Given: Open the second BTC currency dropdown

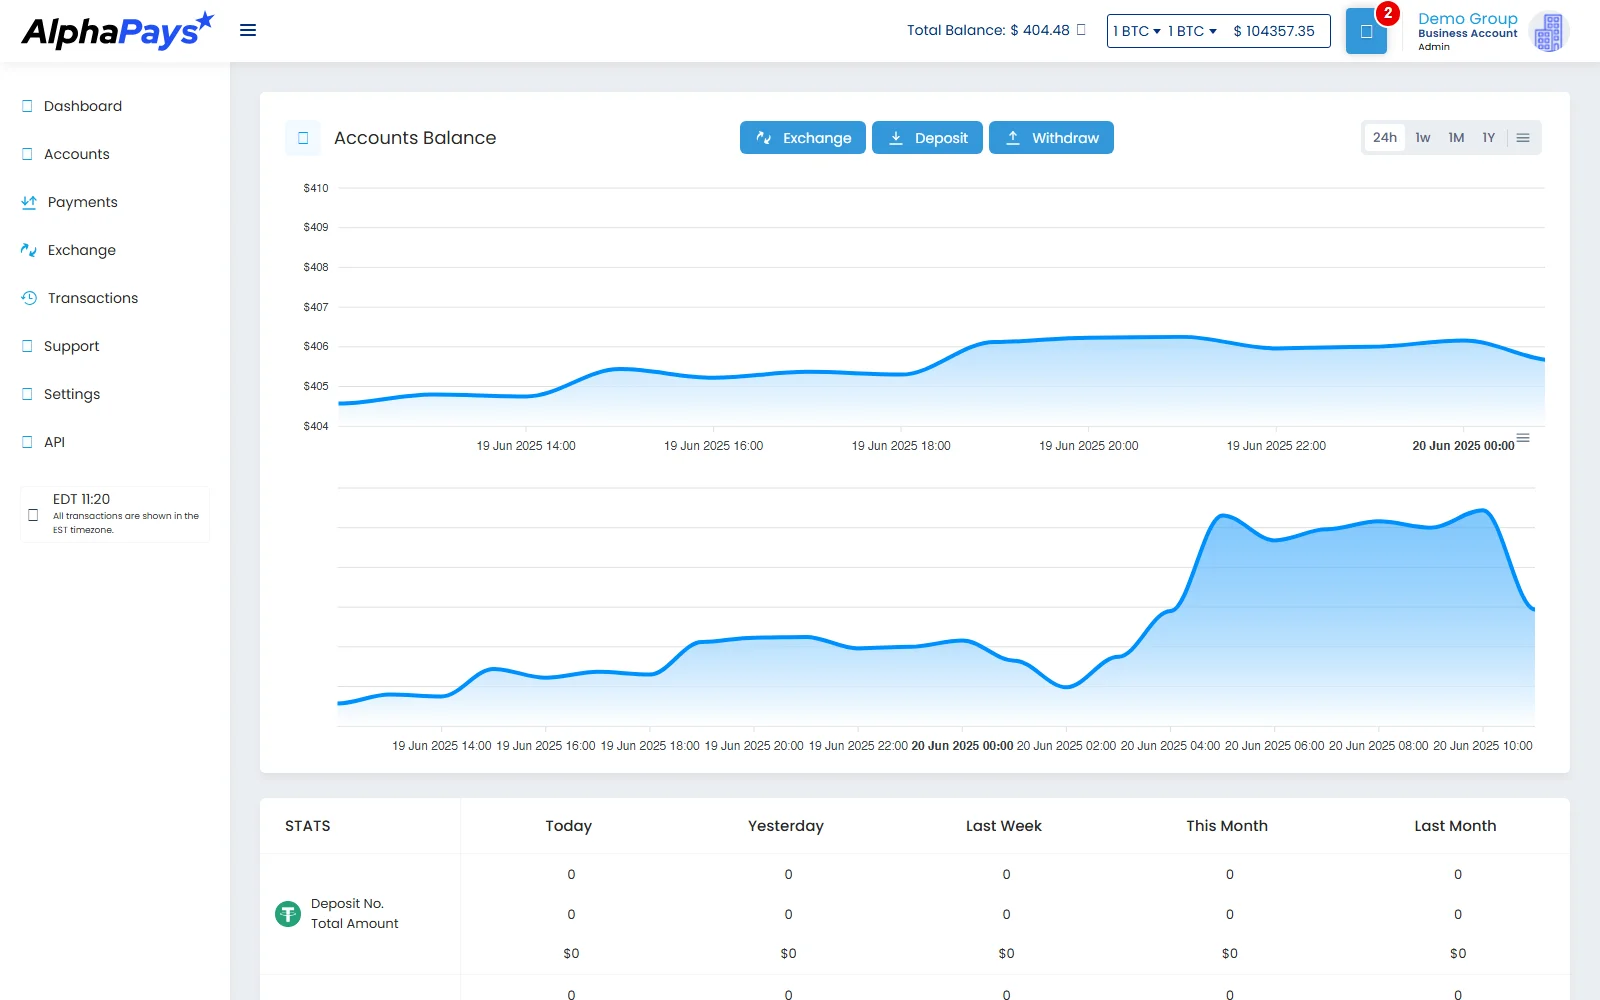Looking at the screenshot, I should coord(1192,31).
